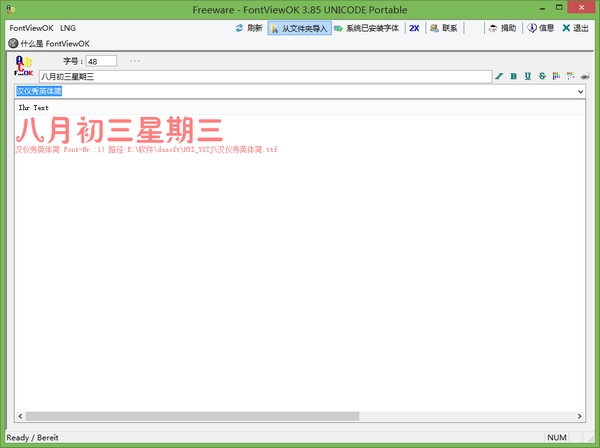The width and height of the screenshot is (600, 448).
Task: Select 从文件夹导入 import from folder
Action: (x=300, y=28)
